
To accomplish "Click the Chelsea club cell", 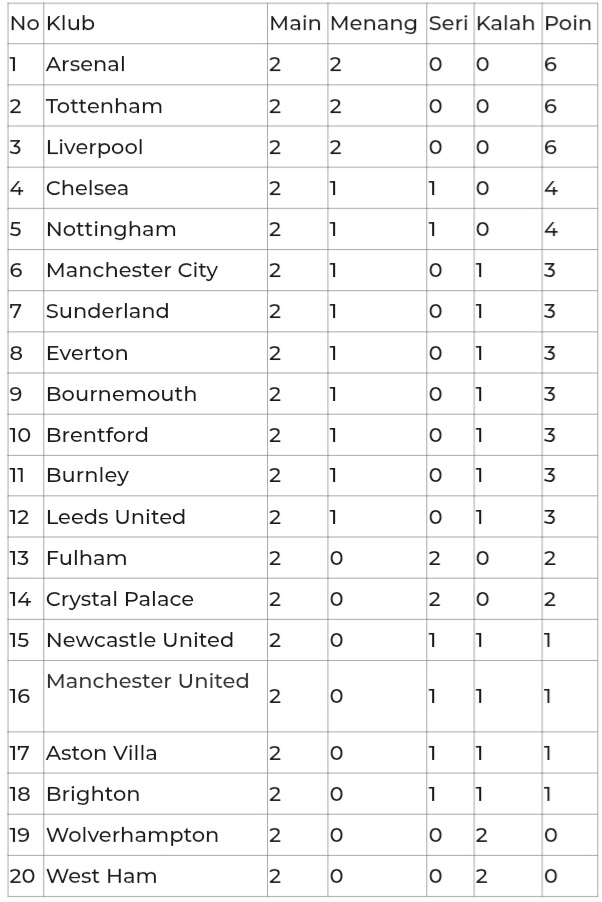I will [87, 188].
